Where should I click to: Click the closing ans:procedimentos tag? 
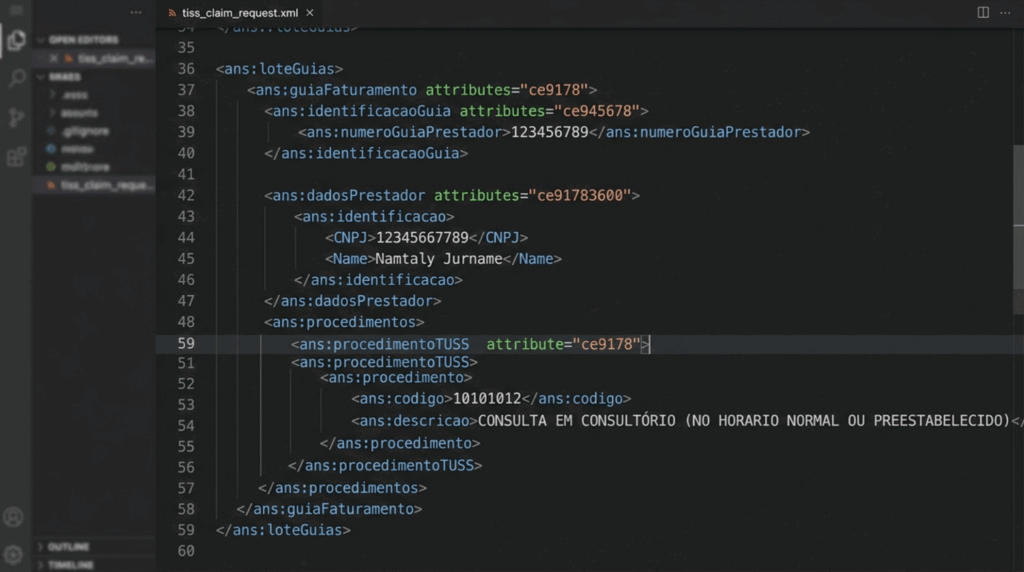point(342,488)
